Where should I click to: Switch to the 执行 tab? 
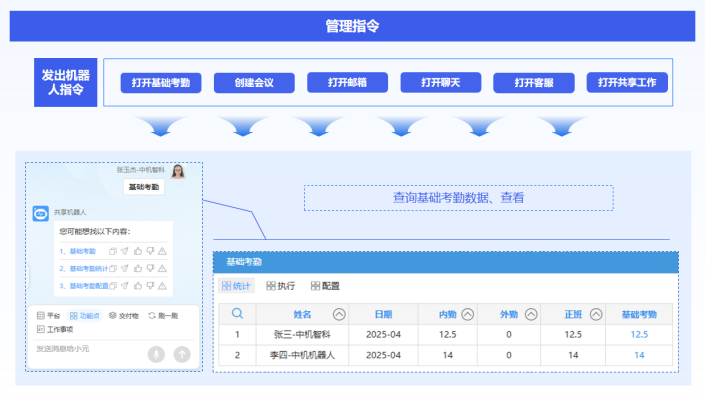click(281, 286)
